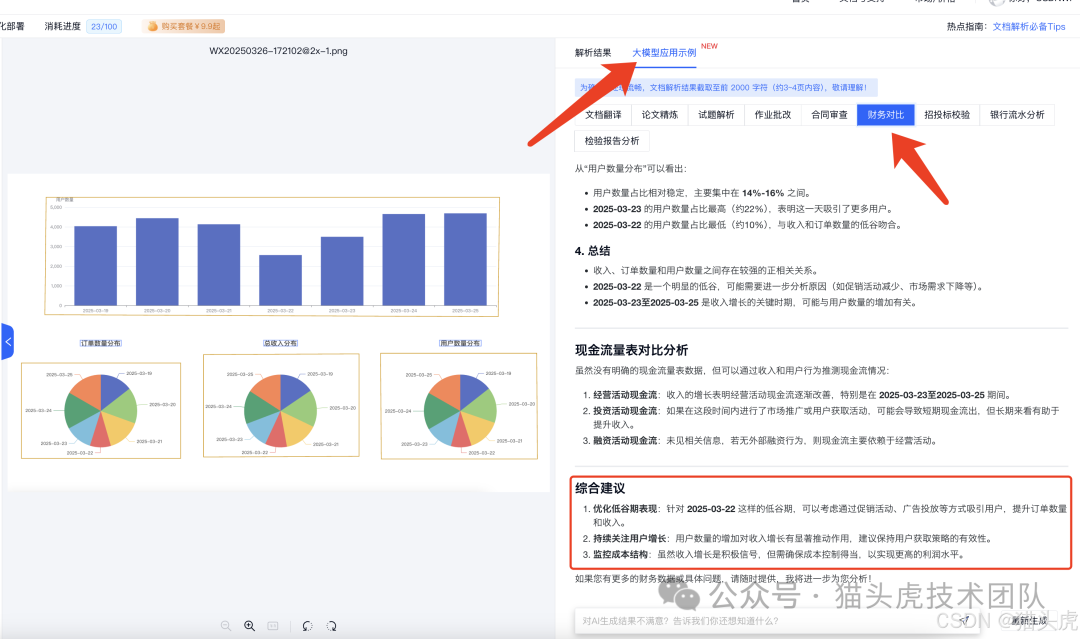Click the 综合建议 heading
1080x639 pixels.
(x=600, y=488)
